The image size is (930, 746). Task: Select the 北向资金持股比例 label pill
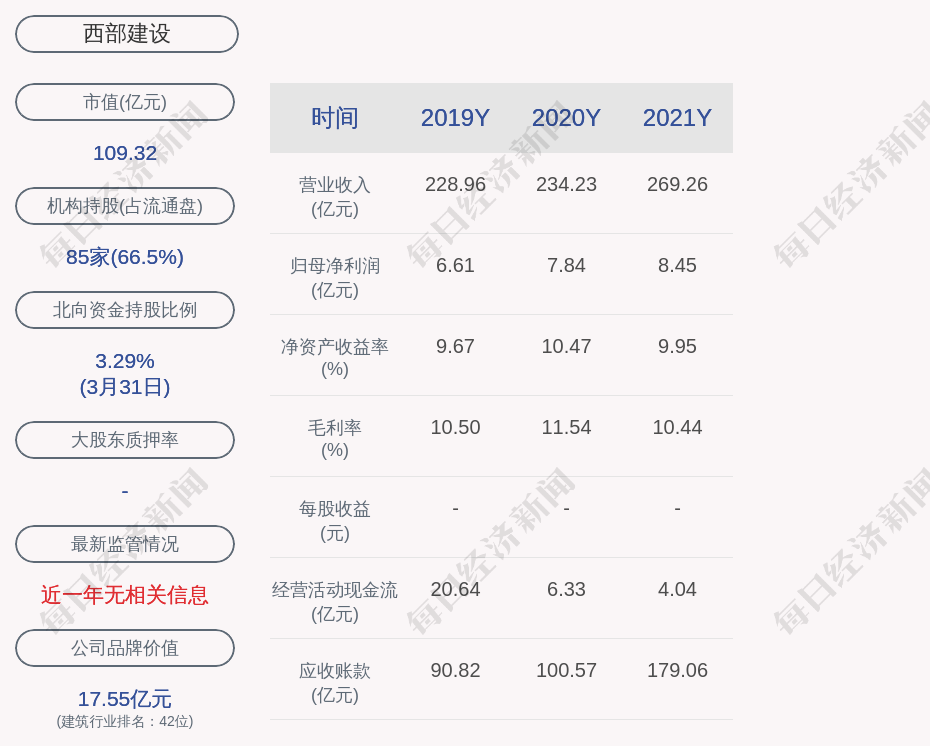[x=125, y=310]
